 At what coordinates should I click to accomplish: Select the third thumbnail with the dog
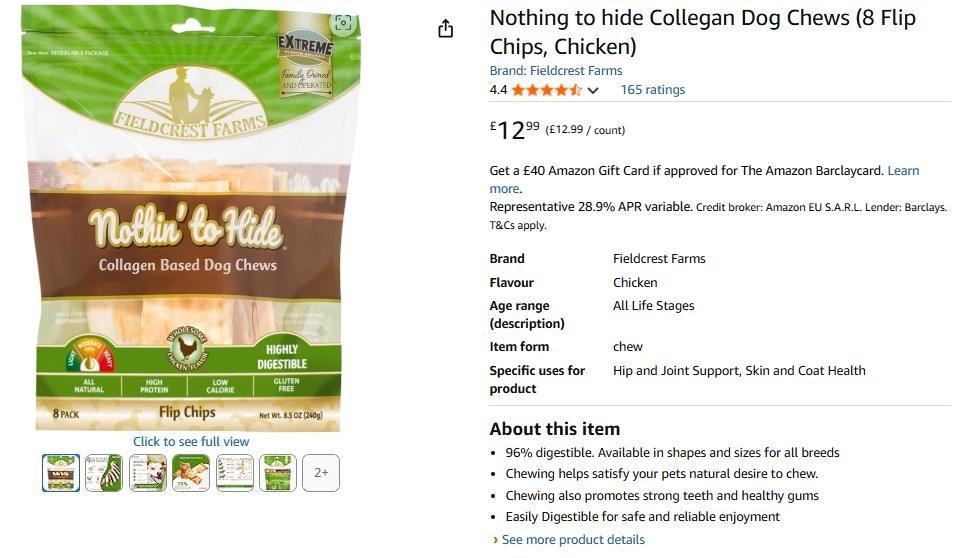pyautogui.click(x=147, y=473)
